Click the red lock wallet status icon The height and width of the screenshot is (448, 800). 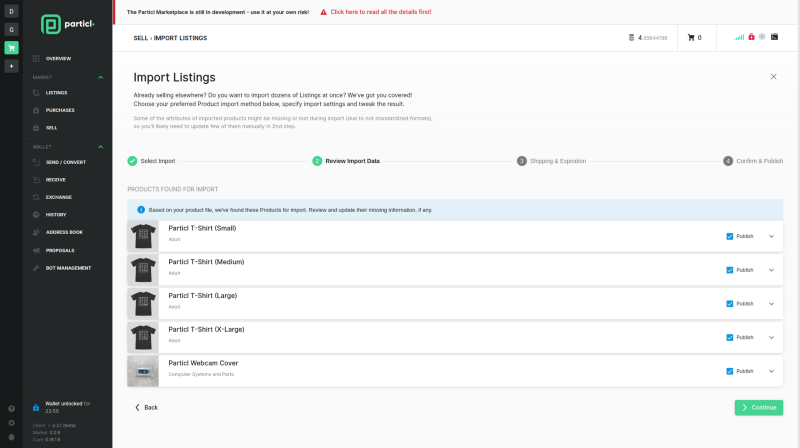pos(751,37)
